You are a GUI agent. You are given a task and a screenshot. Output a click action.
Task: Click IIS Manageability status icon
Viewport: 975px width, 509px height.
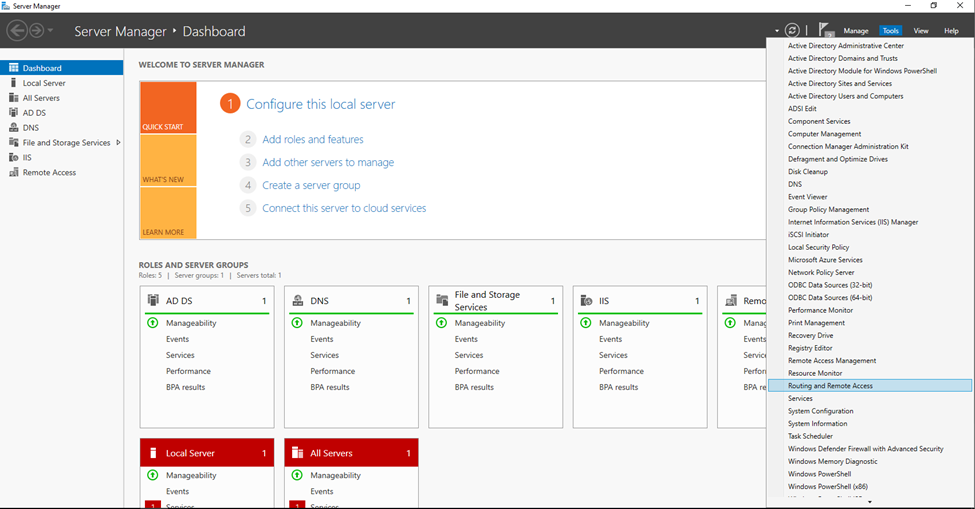(586, 323)
